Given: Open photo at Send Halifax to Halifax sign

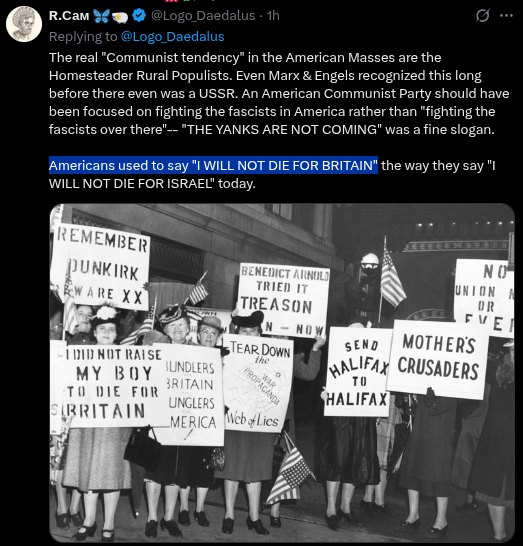Looking at the screenshot, I should 358,372.
